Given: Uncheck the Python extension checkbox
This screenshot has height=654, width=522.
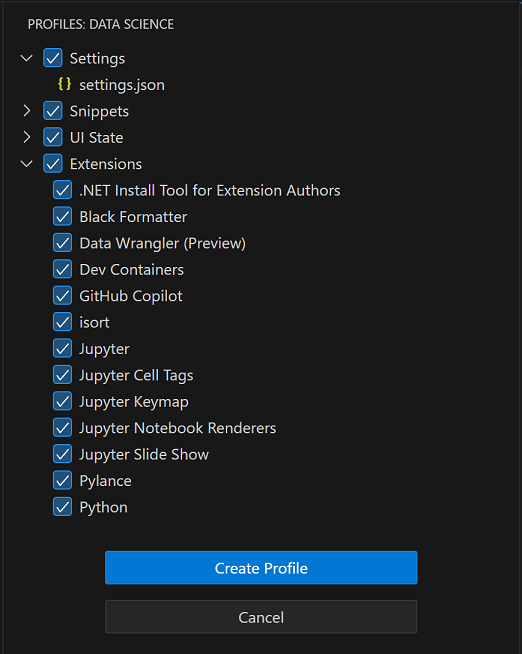Looking at the screenshot, I should pos(63,507).
